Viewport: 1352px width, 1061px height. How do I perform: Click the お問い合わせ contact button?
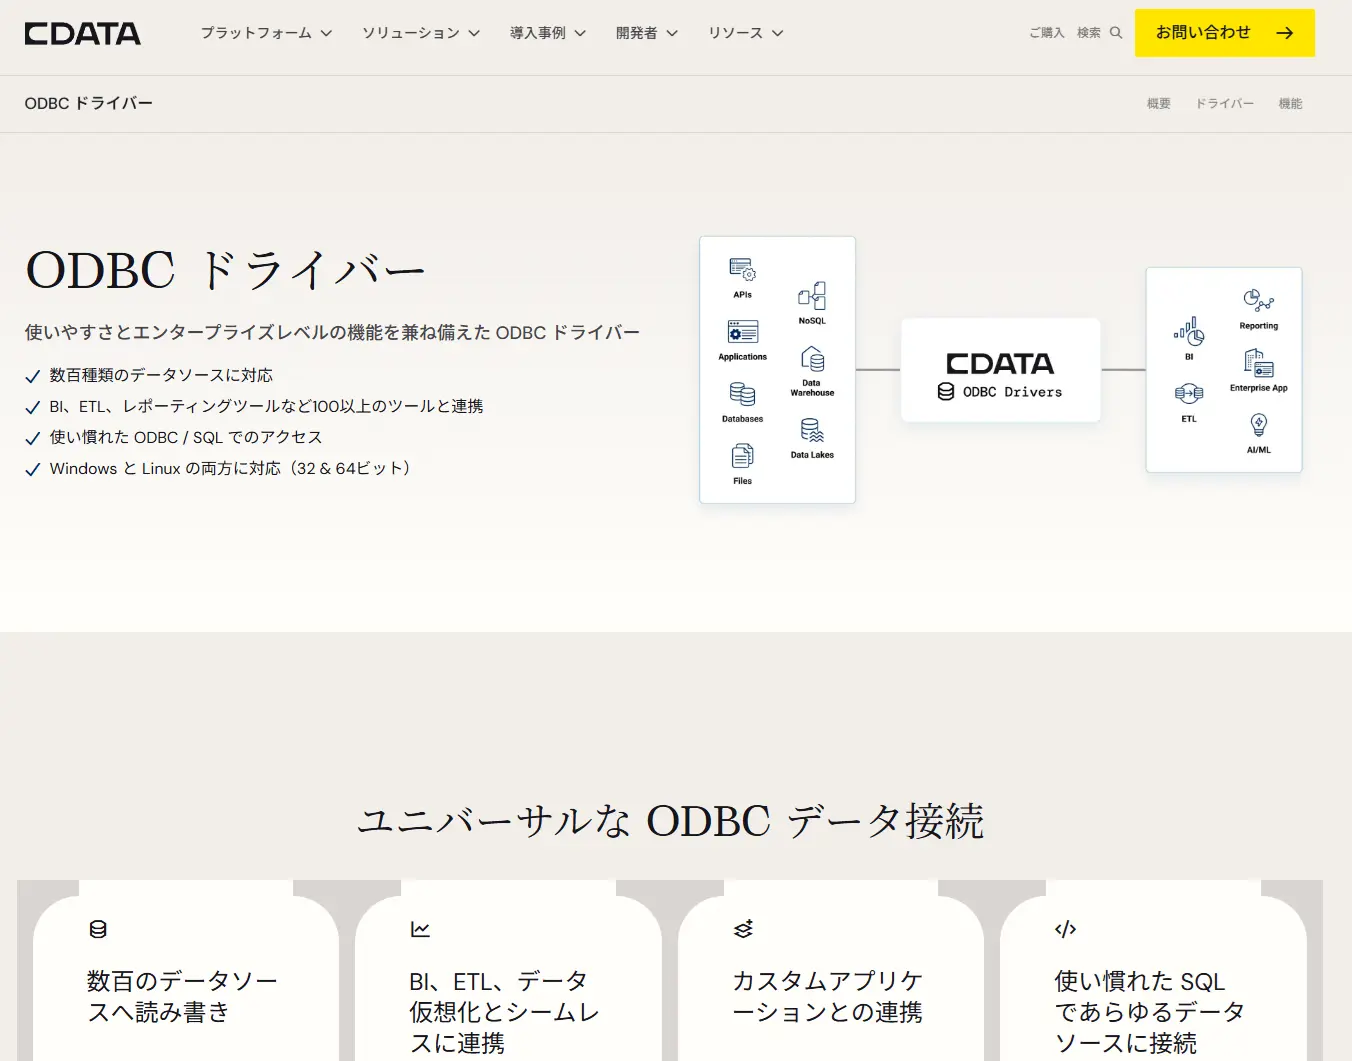click(1225, 33)
